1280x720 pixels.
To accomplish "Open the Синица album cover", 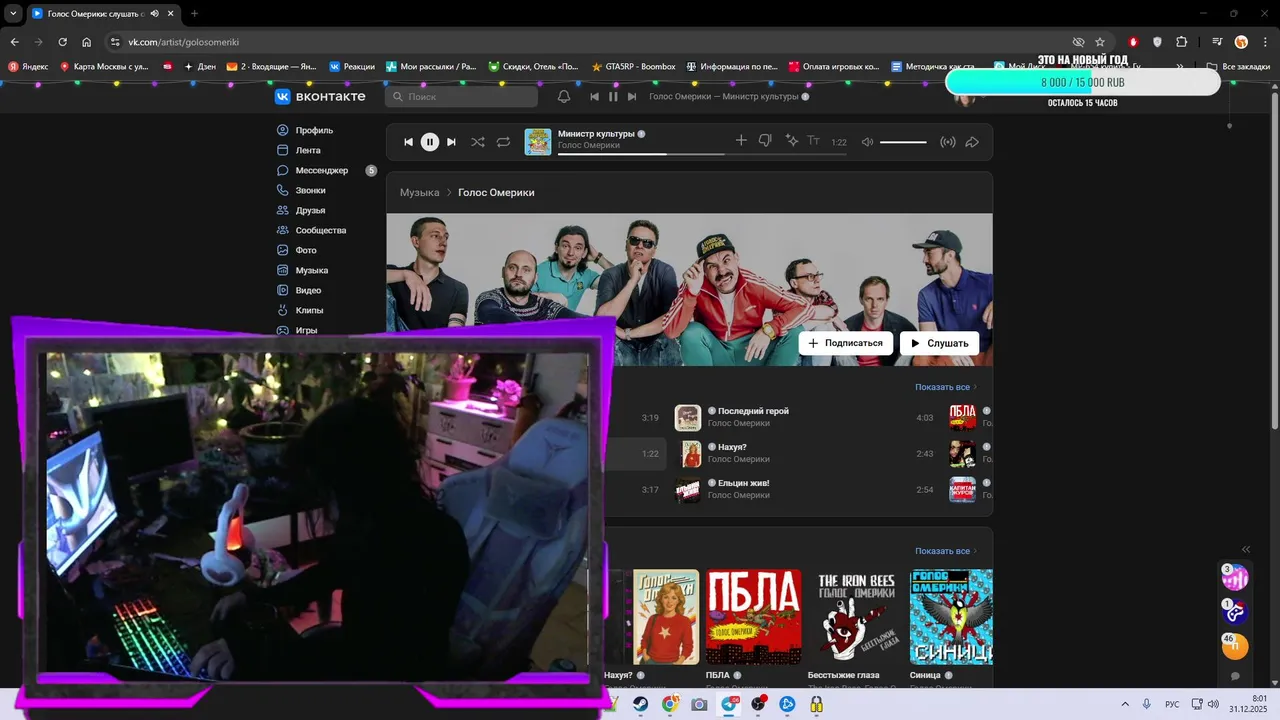I will coord(951,617).
